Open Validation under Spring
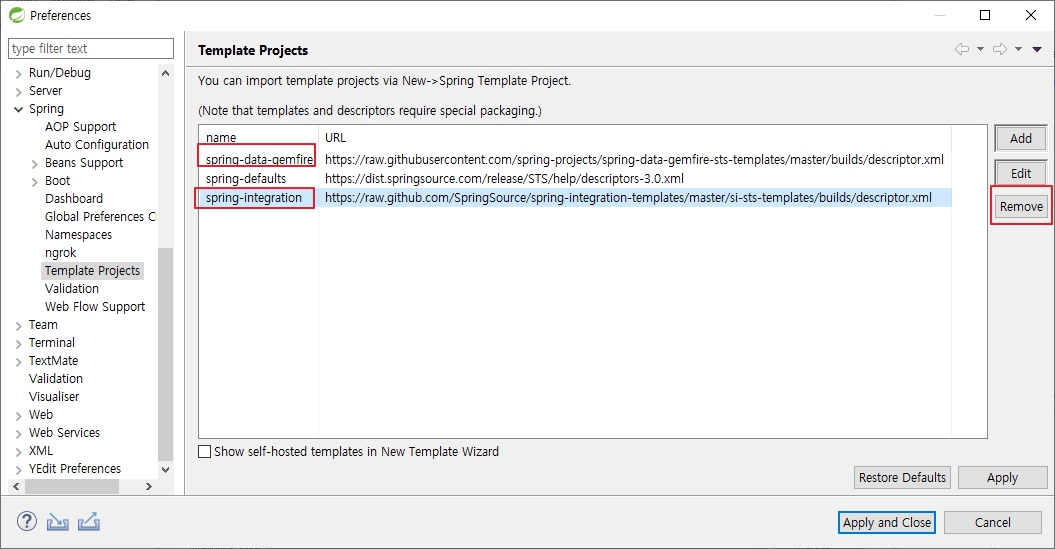This screenshot has height=549, width=1055. point(72,289)
